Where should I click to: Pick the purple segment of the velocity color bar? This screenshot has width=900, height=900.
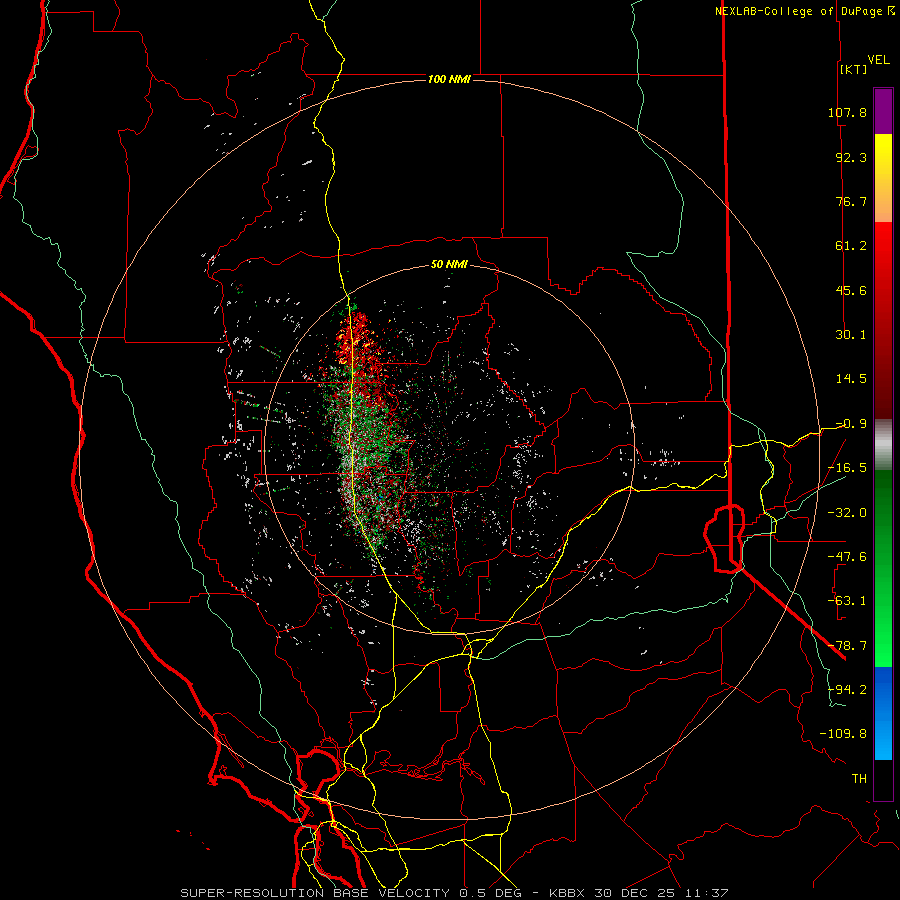883,111
